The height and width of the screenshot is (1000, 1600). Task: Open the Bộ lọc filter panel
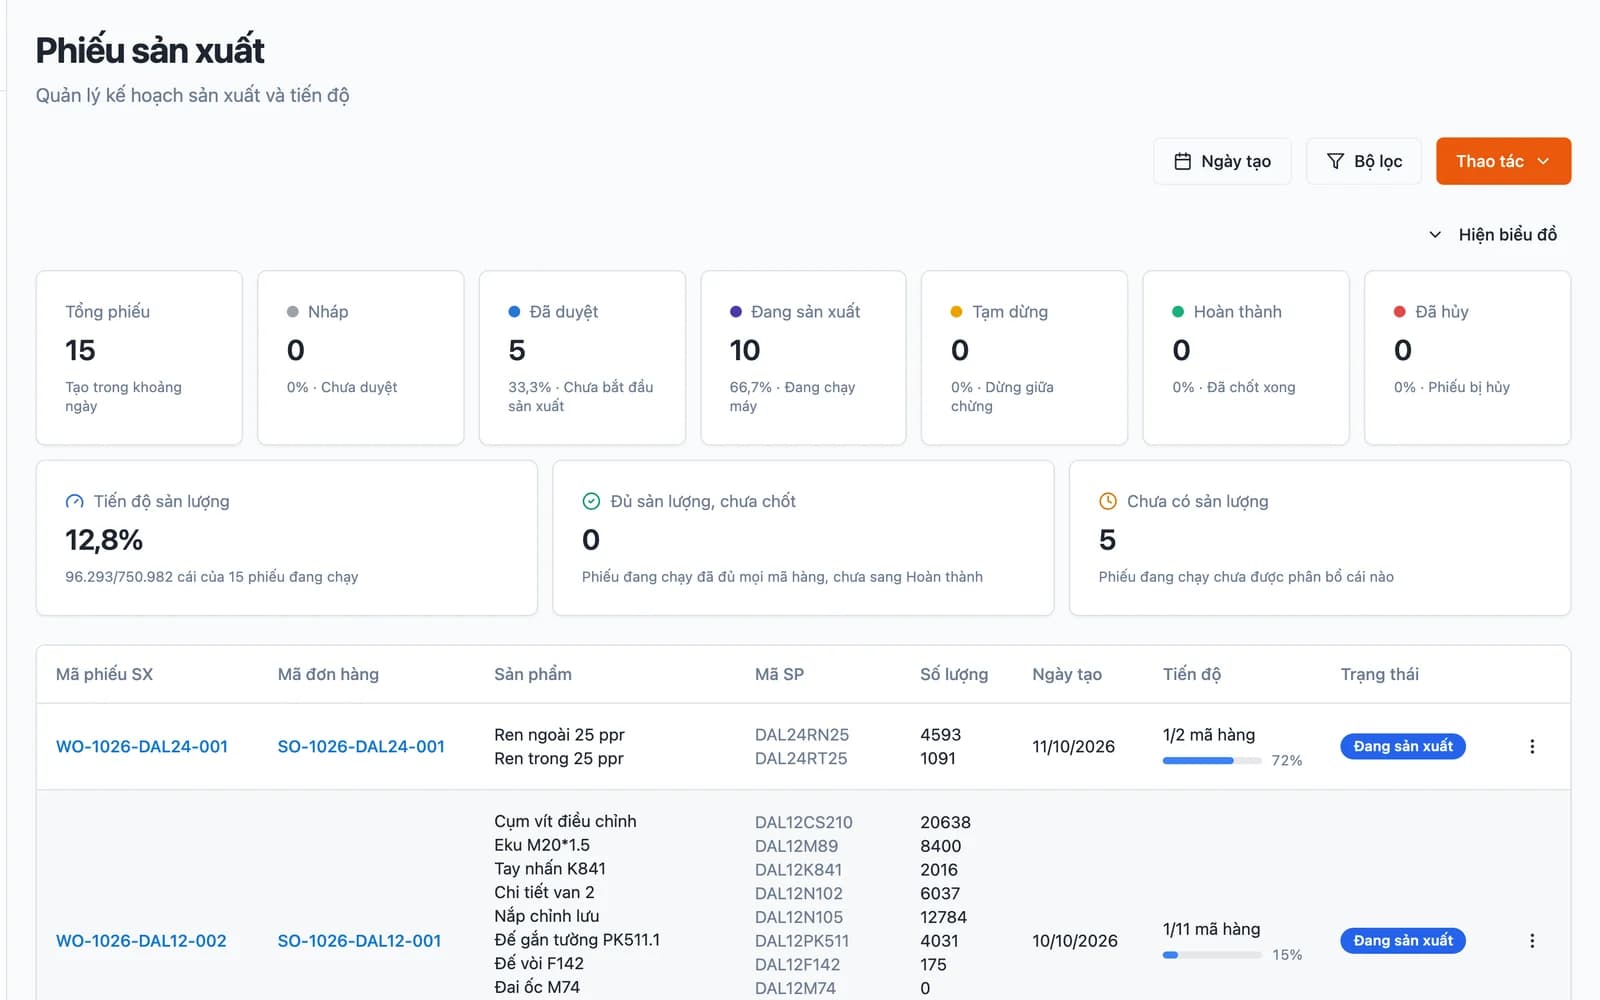coord(1364,161)
